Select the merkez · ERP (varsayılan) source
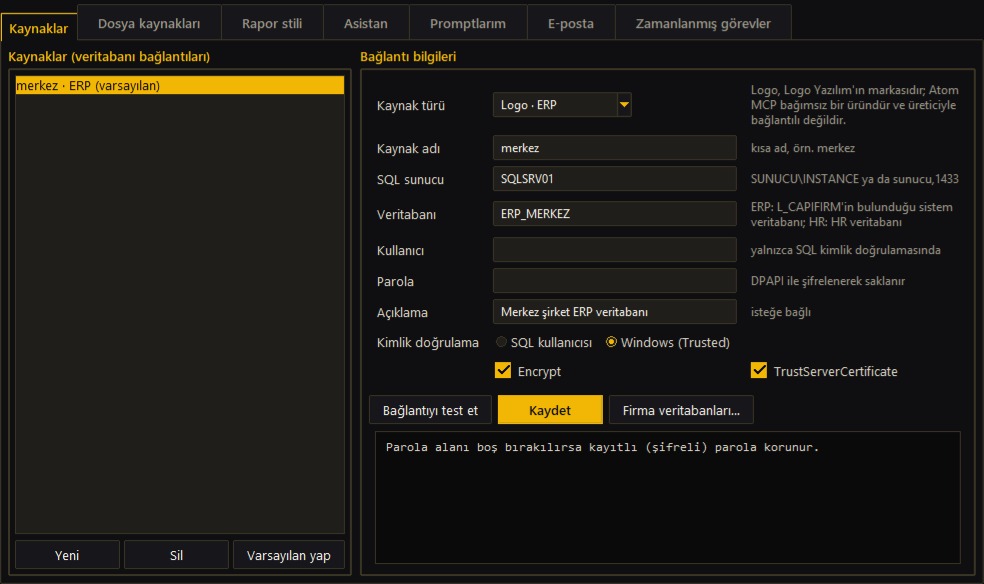The width and height of the screenshot is (984, 584). (x=179, y=85)
